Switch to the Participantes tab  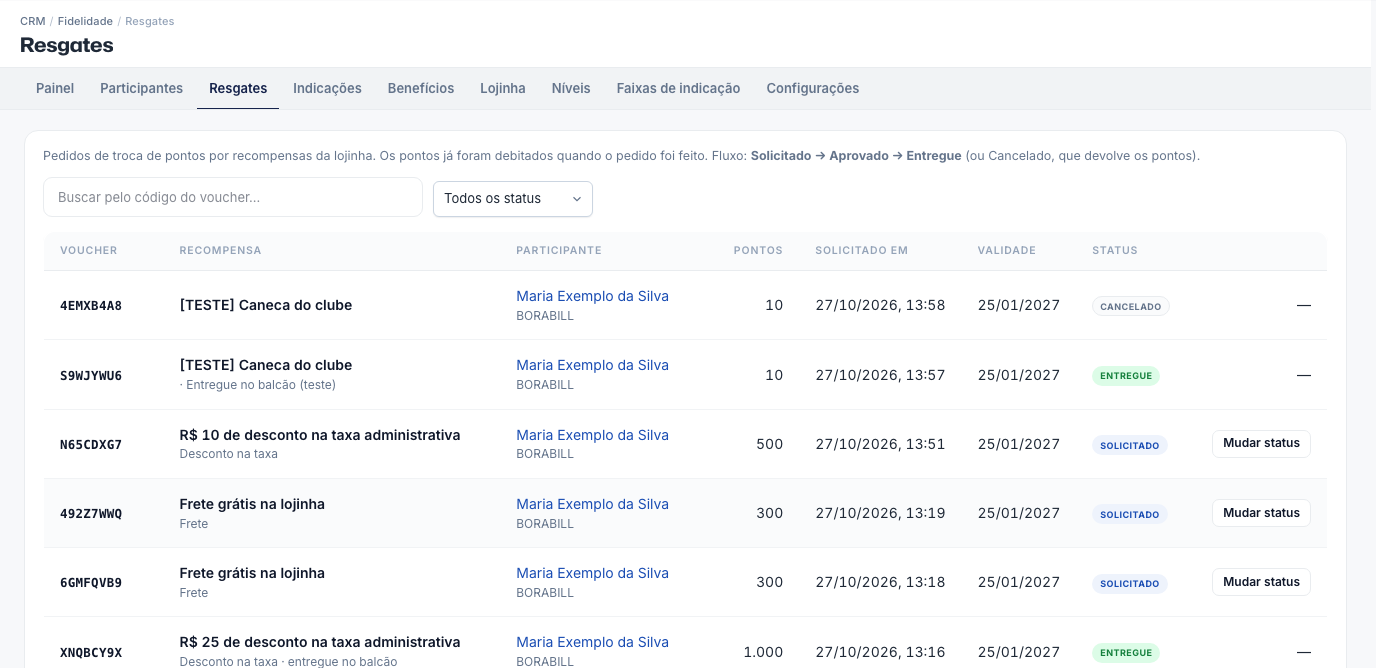point(141,88)
